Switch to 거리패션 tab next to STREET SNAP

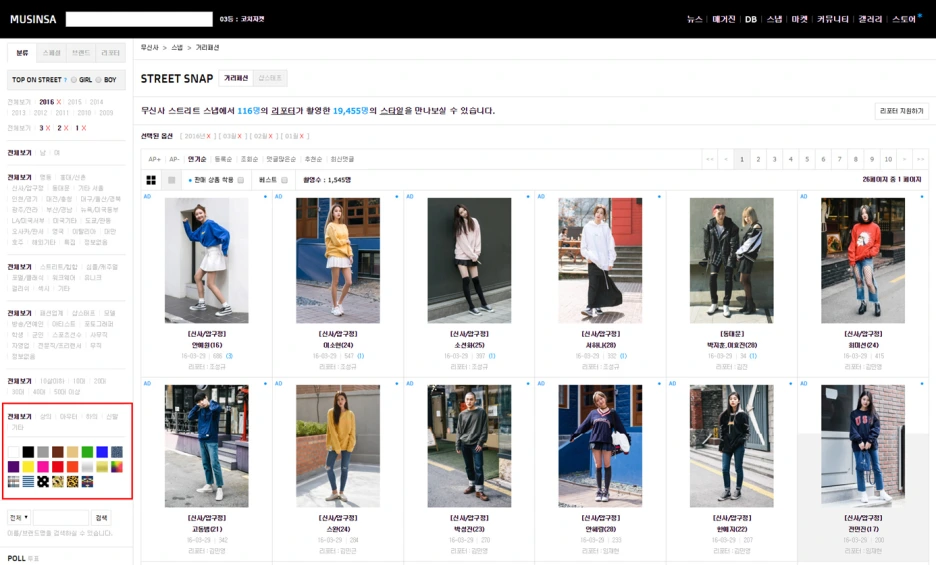point(236,78)
